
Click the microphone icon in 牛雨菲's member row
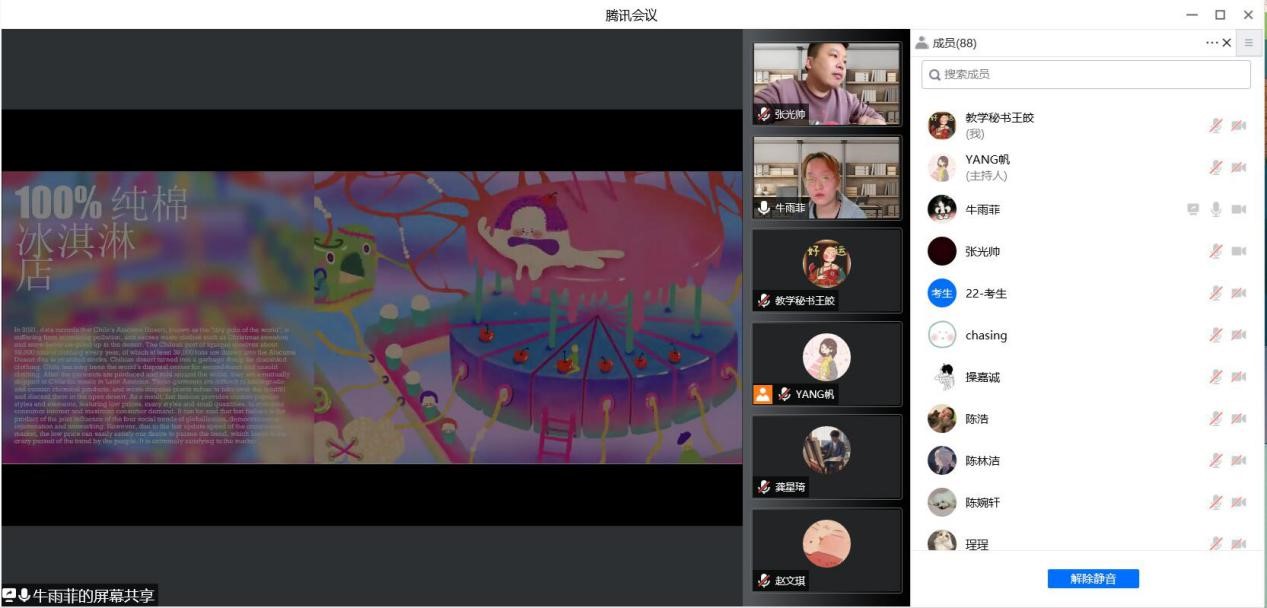pyautogui.click(x=1216, y=210)
